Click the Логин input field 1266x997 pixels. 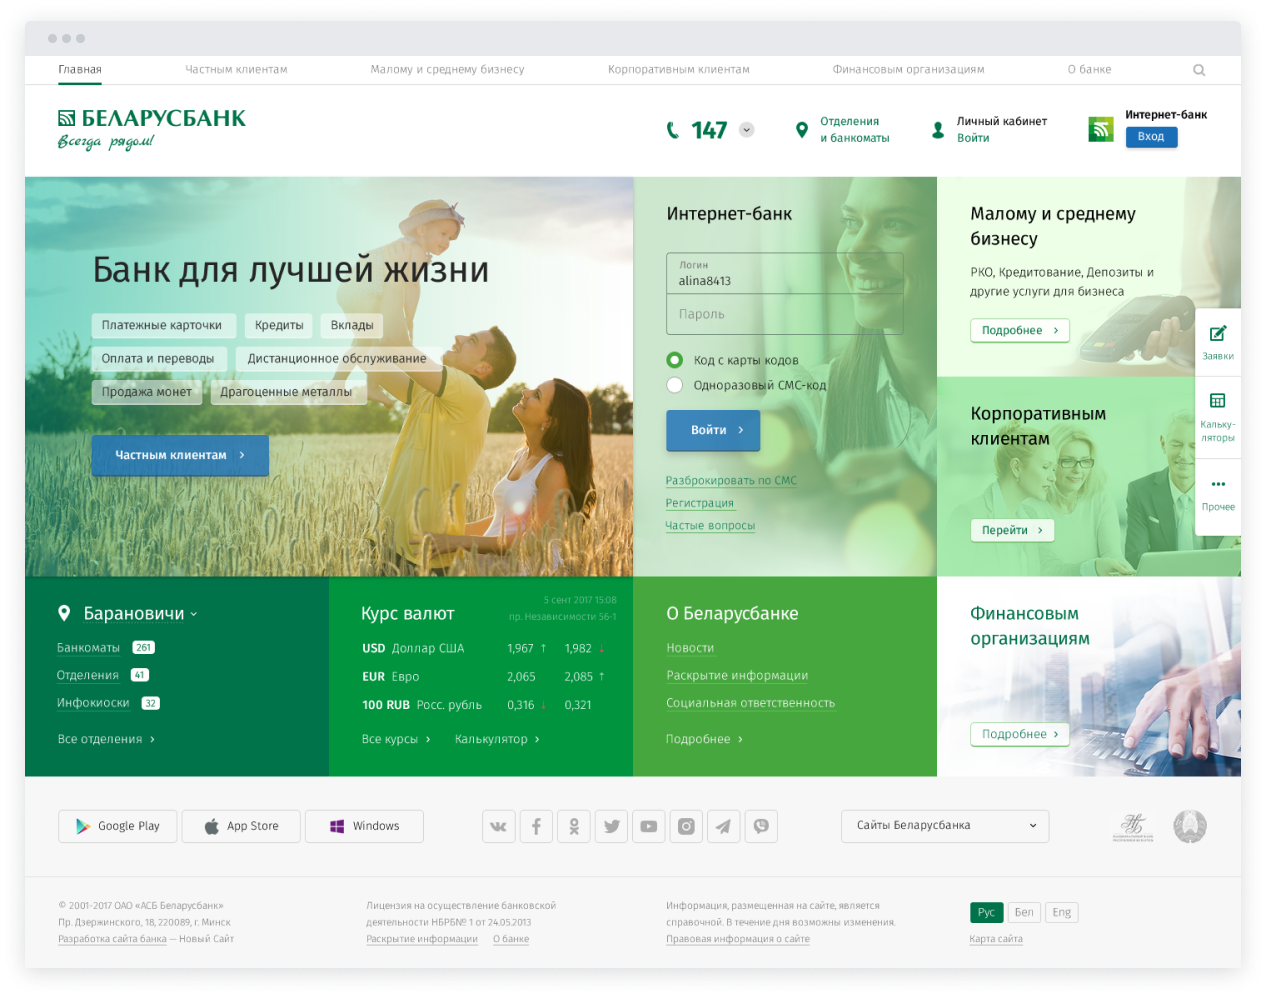pyautogui.click(x=785, y=273)
